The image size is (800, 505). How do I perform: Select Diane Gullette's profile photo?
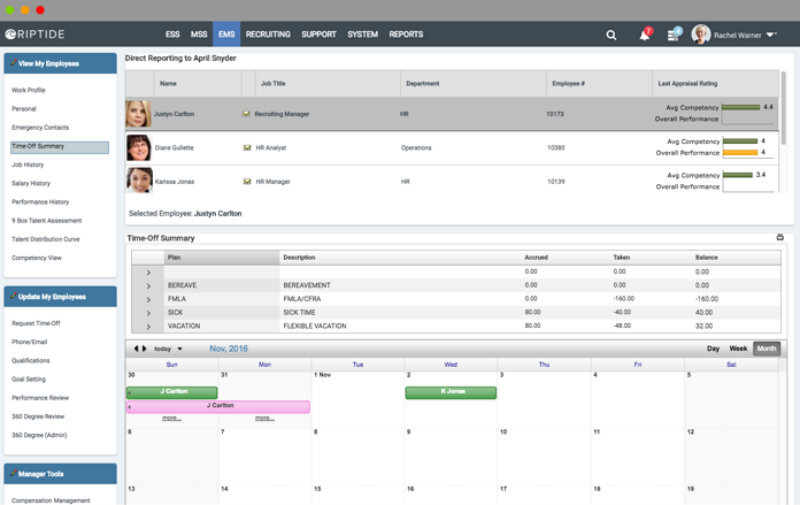pyautogui.click(x=138, y=148)
